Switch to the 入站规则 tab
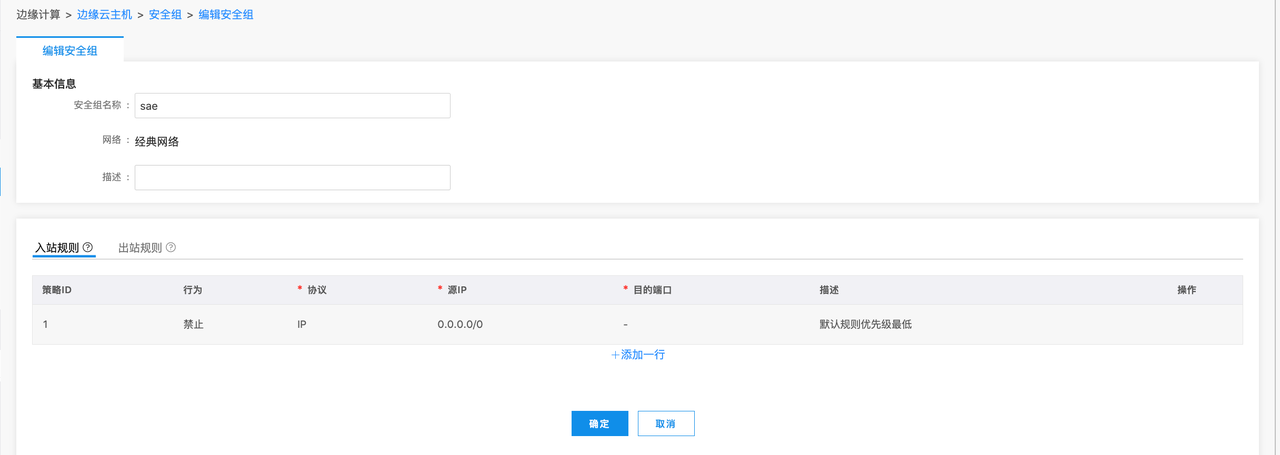 [x=57, y=247]
